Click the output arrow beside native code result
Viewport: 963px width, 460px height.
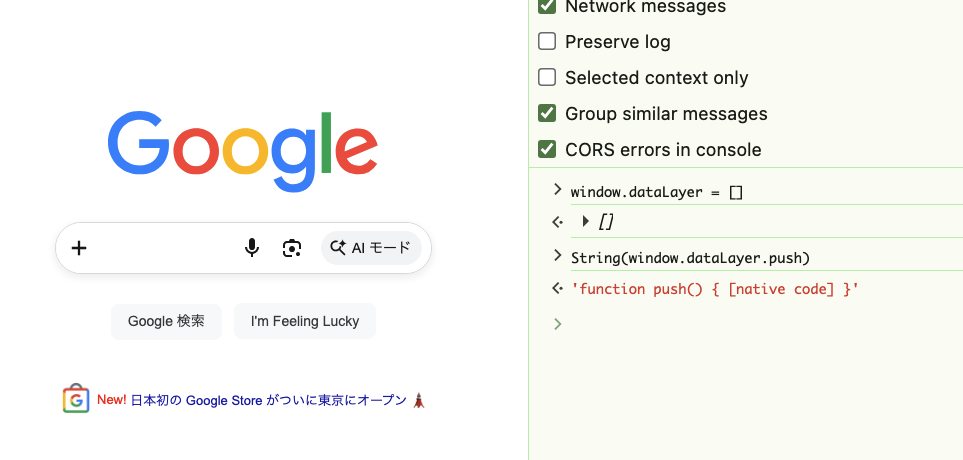tap(557, 288)
